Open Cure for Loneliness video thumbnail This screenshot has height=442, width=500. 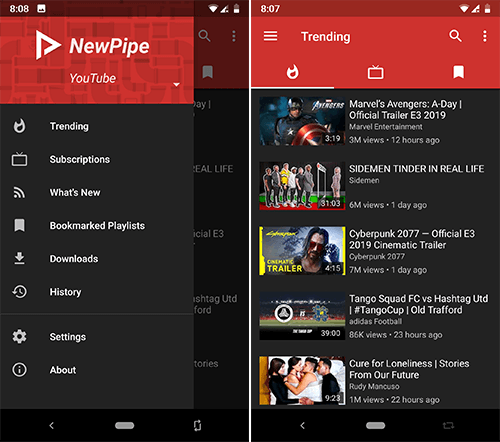pos(302,380)
